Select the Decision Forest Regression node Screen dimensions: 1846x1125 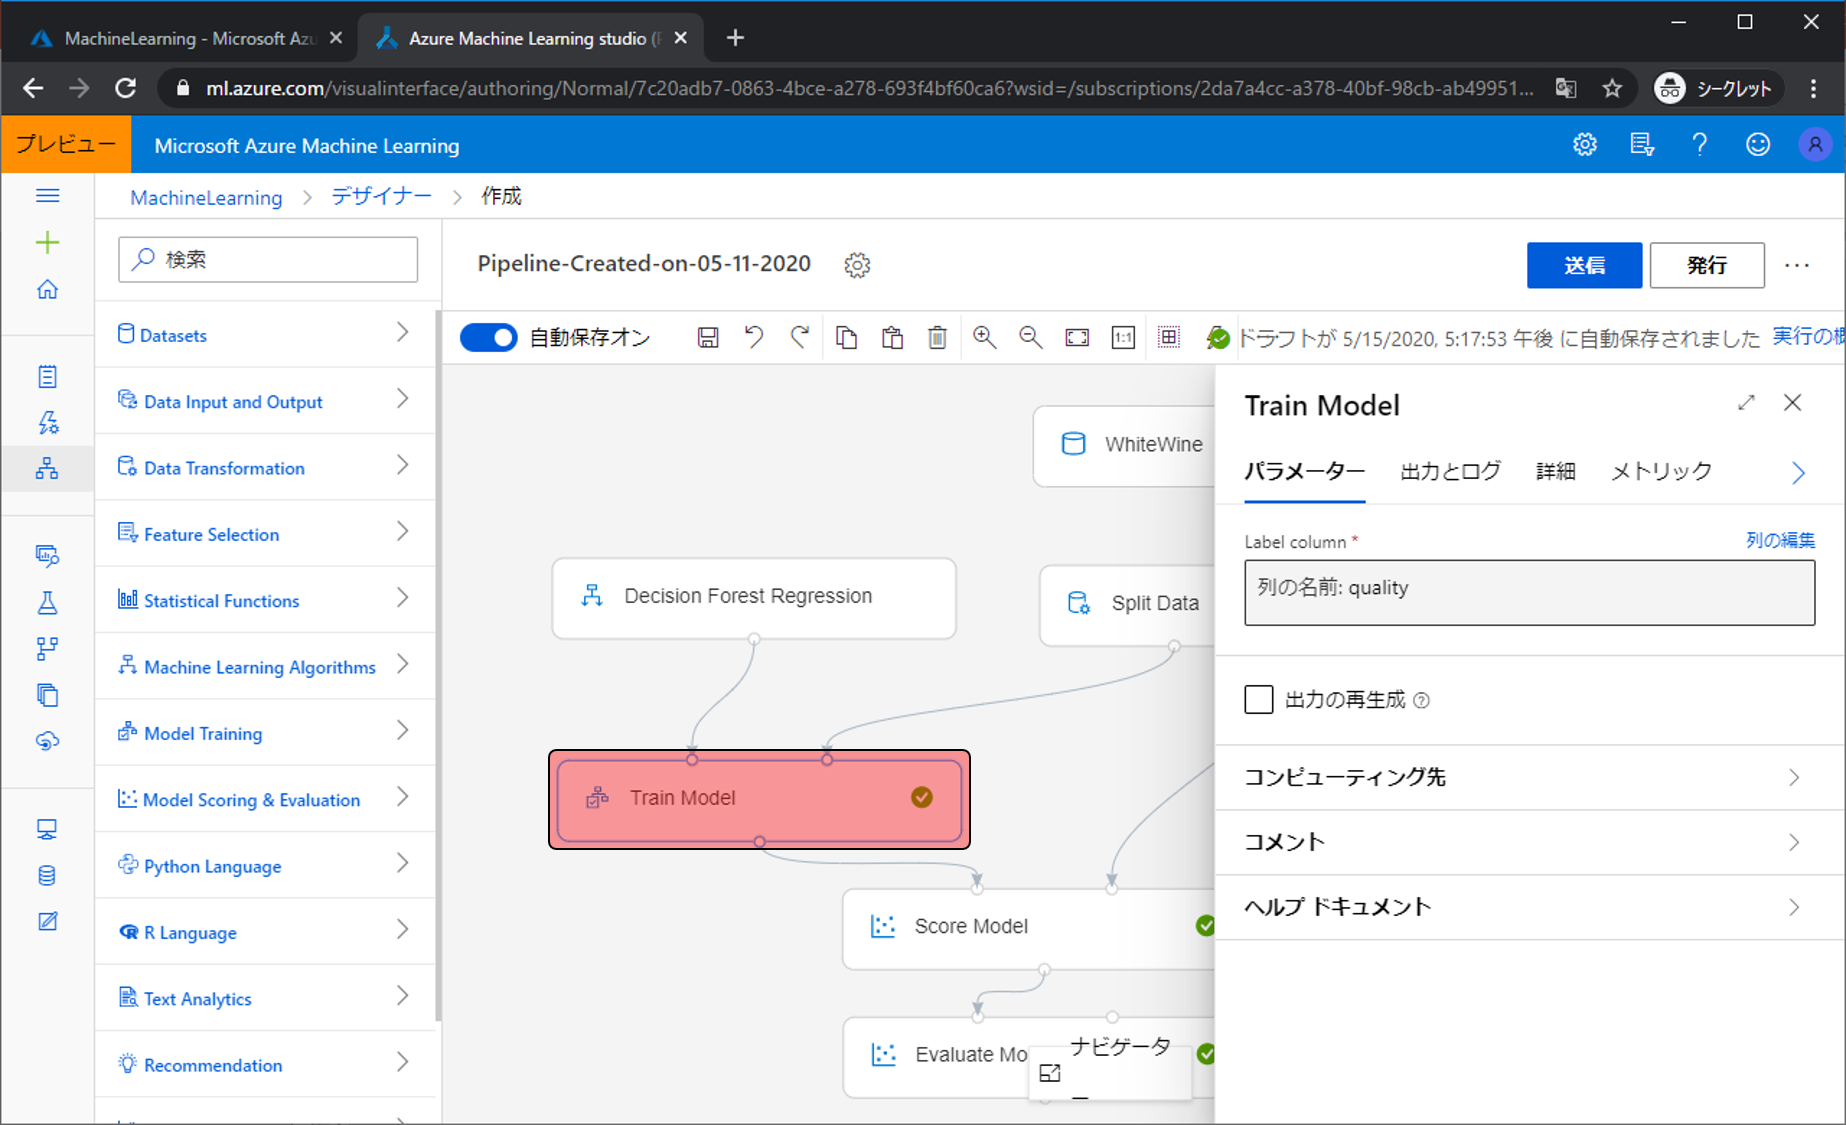click(x=754, y=597)
